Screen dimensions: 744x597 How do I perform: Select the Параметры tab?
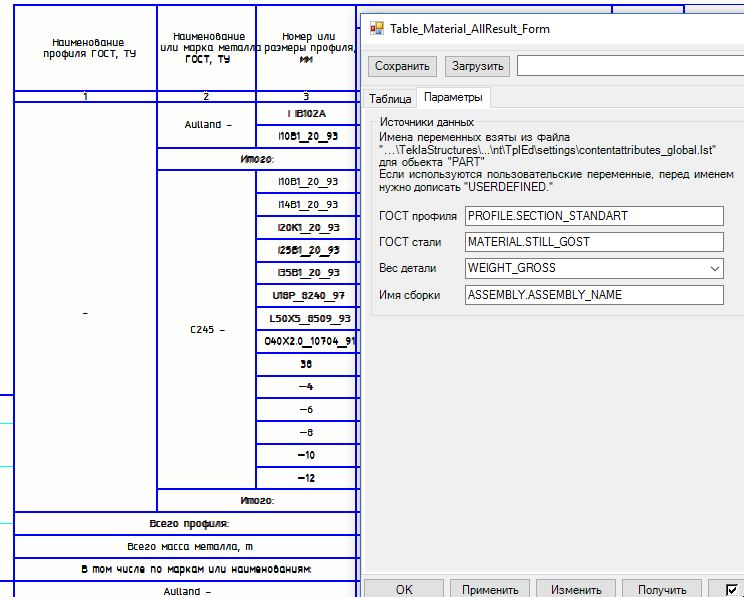click(x=453, y=98)
